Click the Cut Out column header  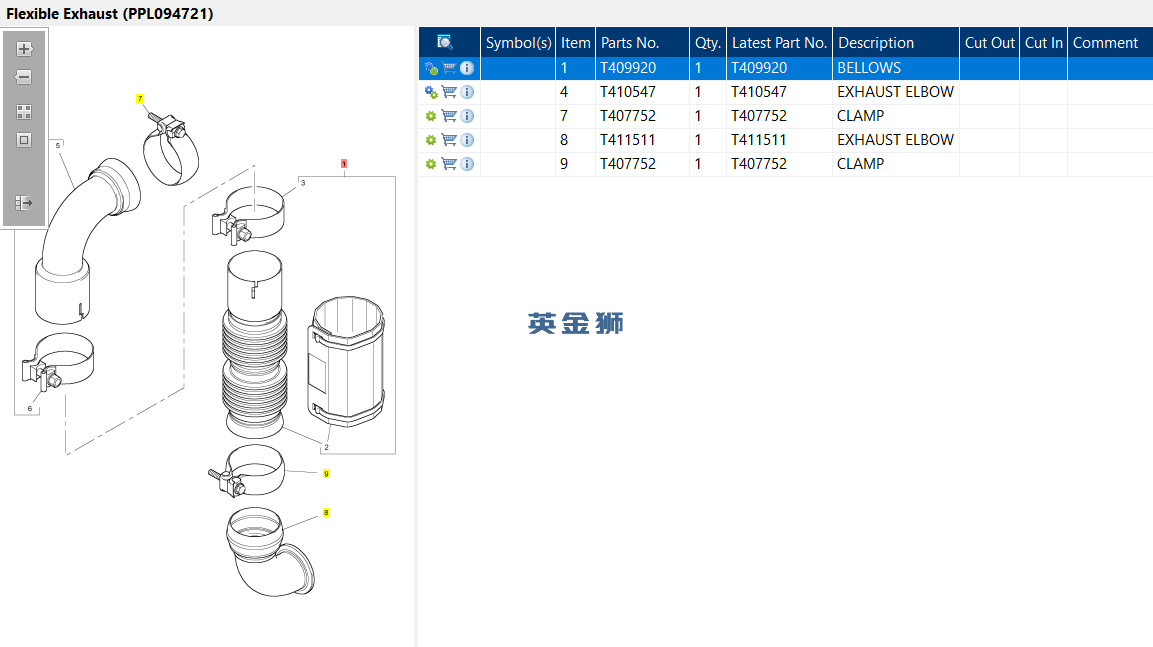pos(990,43)
